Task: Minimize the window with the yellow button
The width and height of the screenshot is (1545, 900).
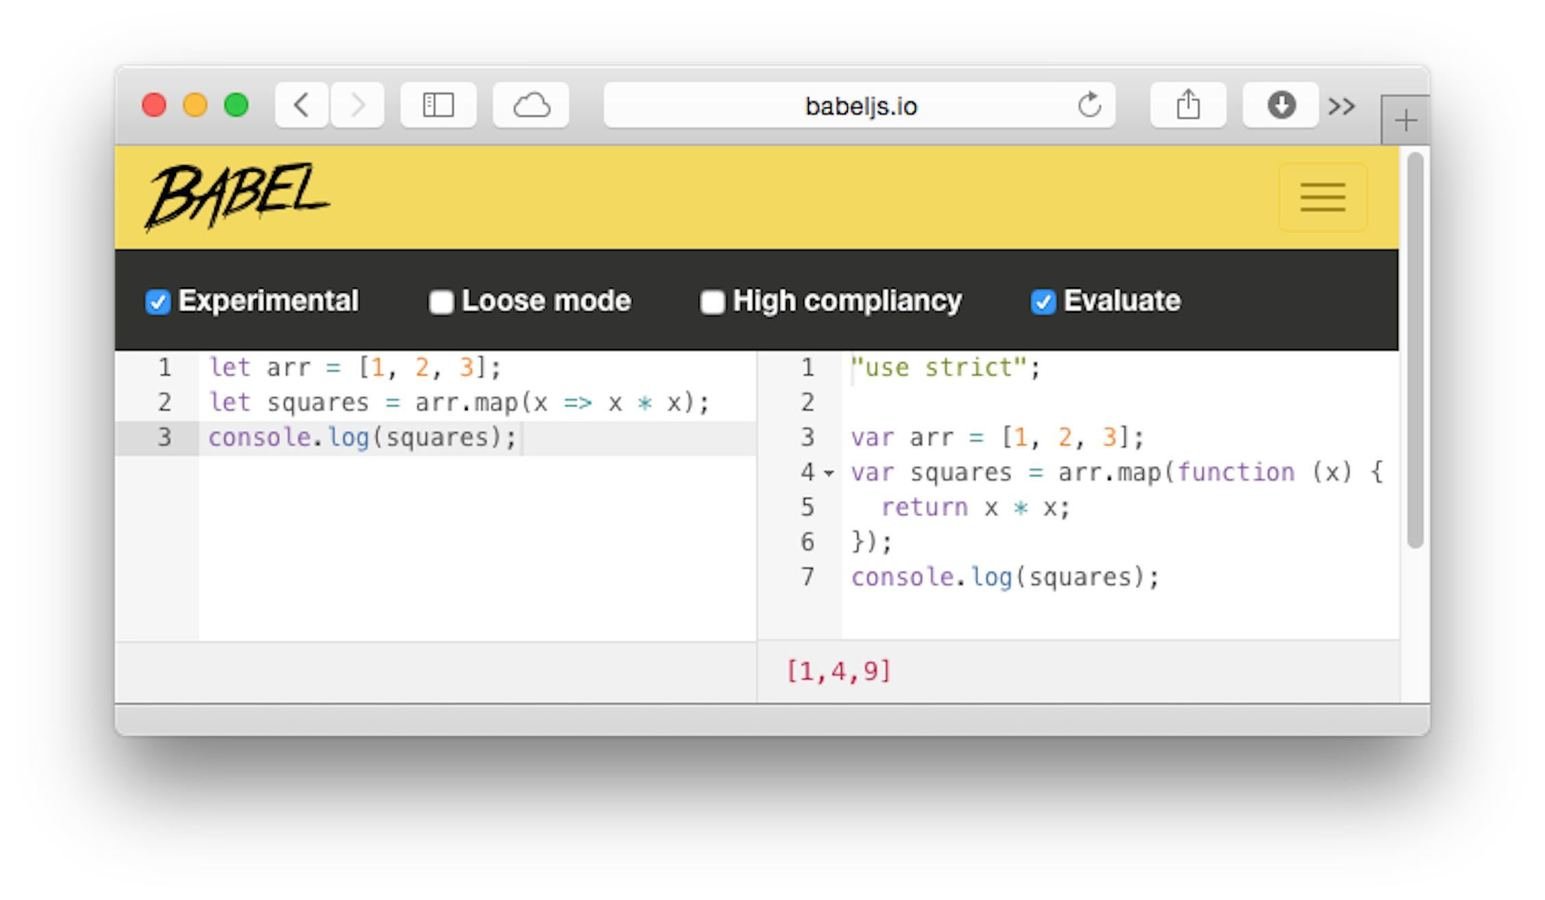Action: click(195, 105)
